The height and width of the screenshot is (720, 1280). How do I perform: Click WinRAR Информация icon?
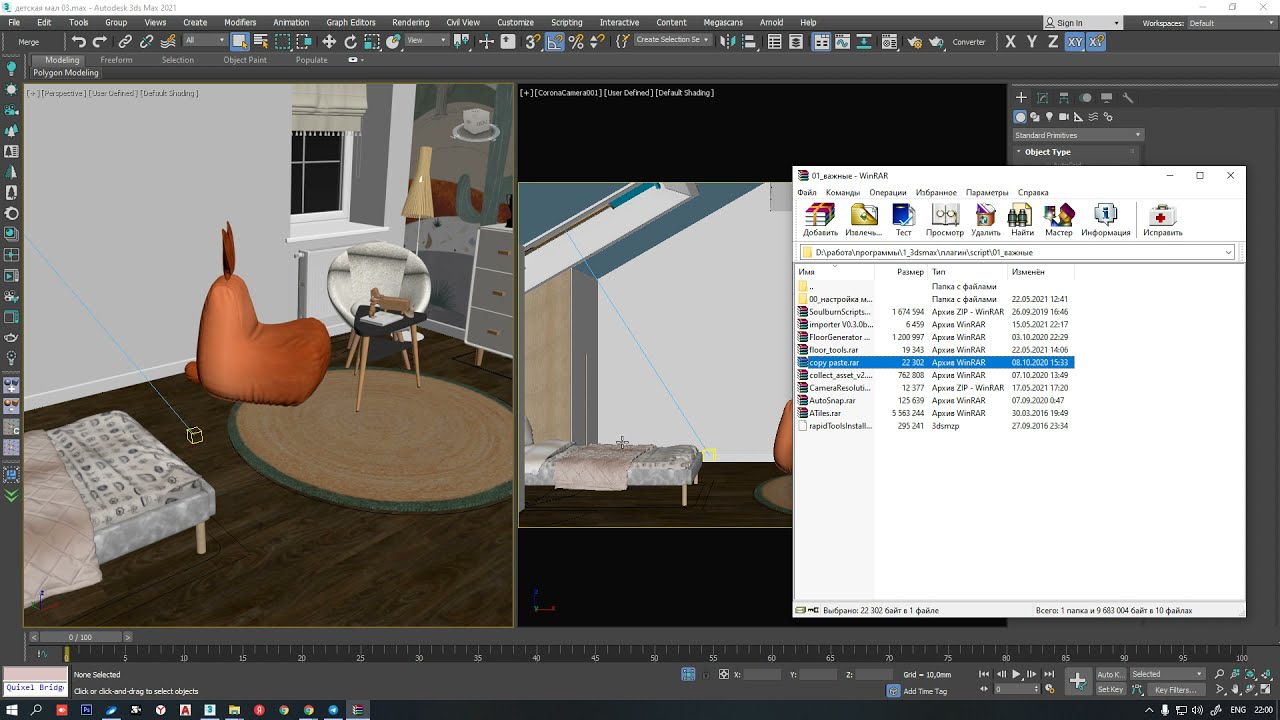coord(1105,220)
